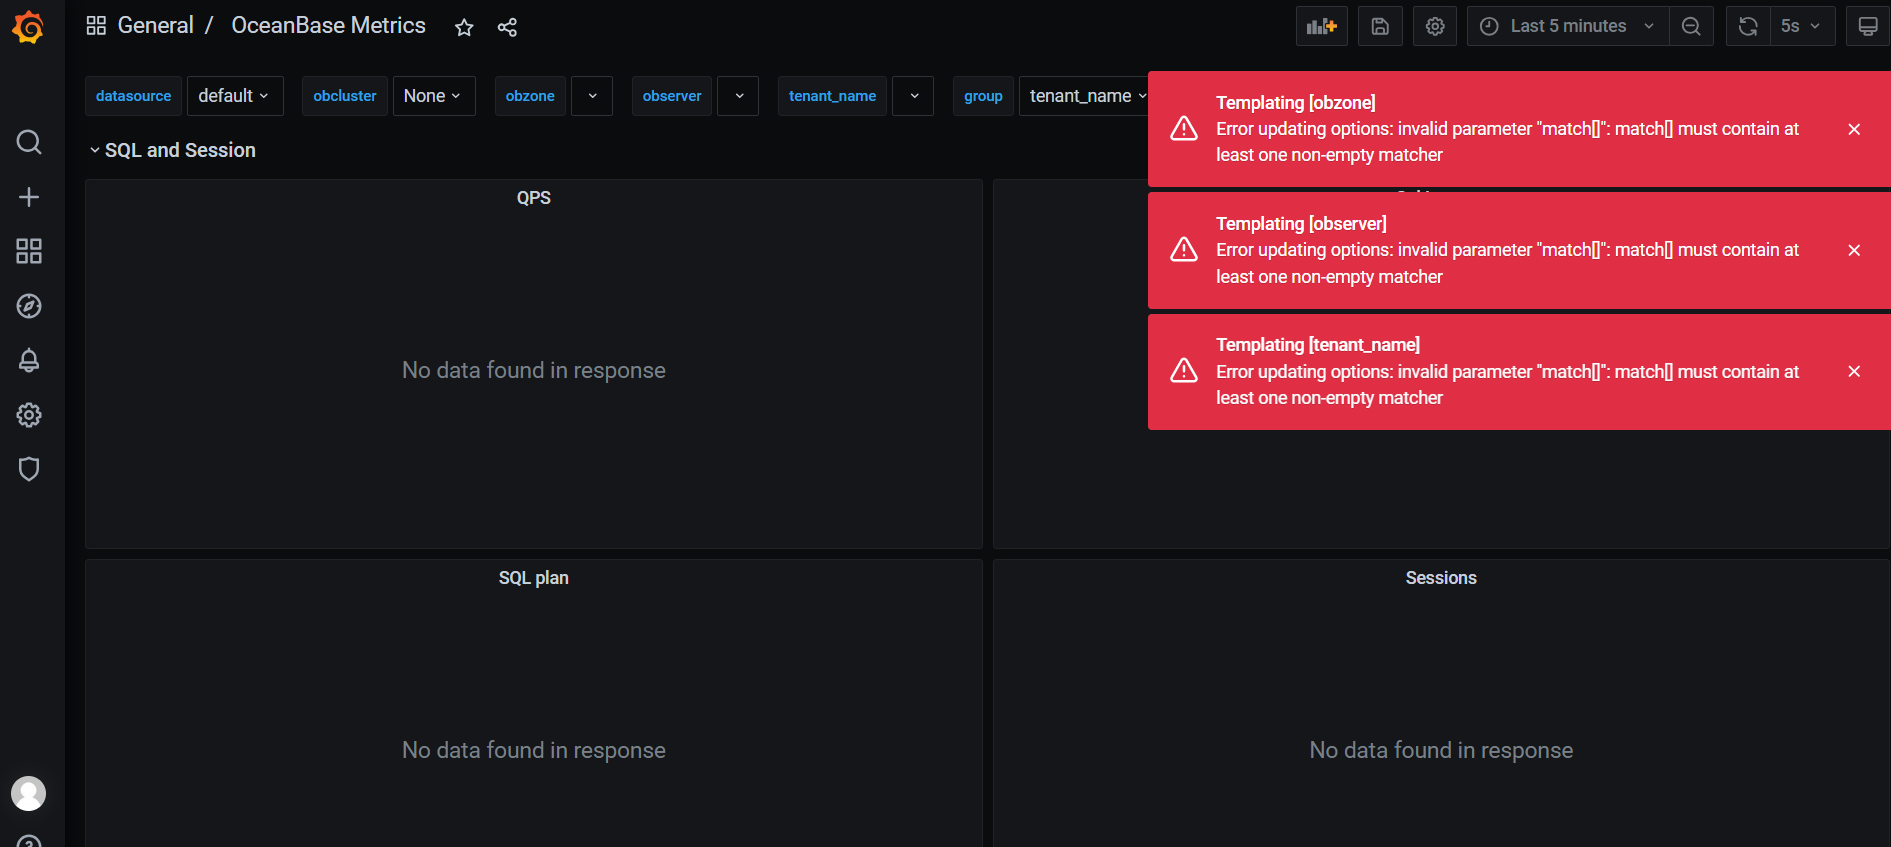Zoom out the time range
This screenshot has width=1891, height=847.
(1691, 26)
